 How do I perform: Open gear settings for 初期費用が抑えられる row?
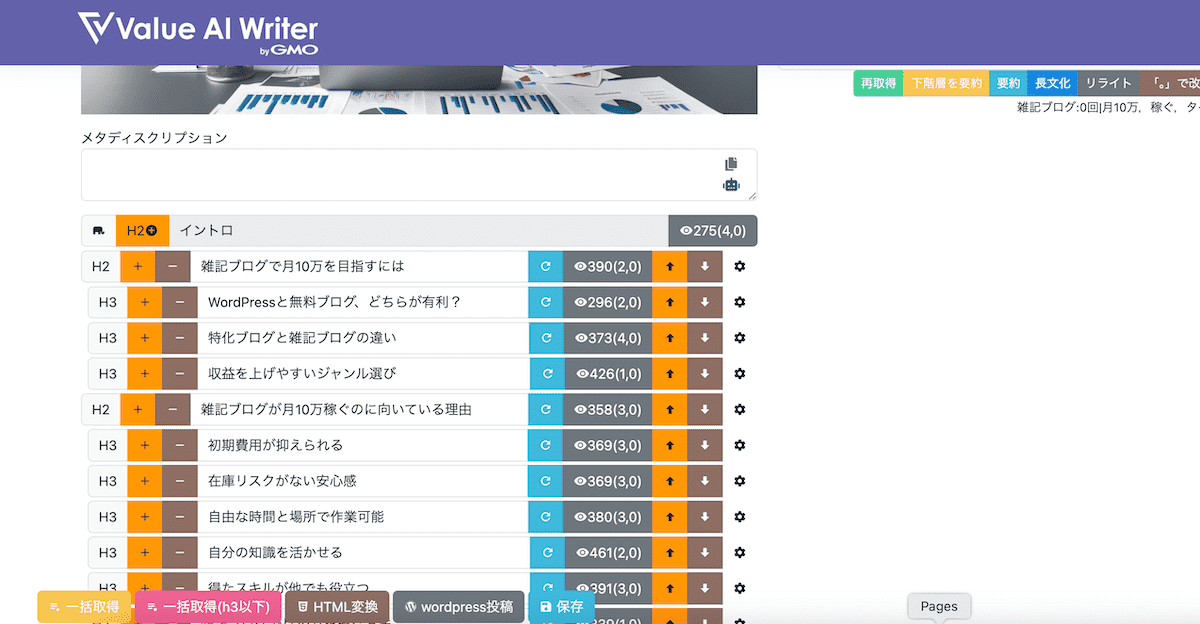(x=740, y=445)
